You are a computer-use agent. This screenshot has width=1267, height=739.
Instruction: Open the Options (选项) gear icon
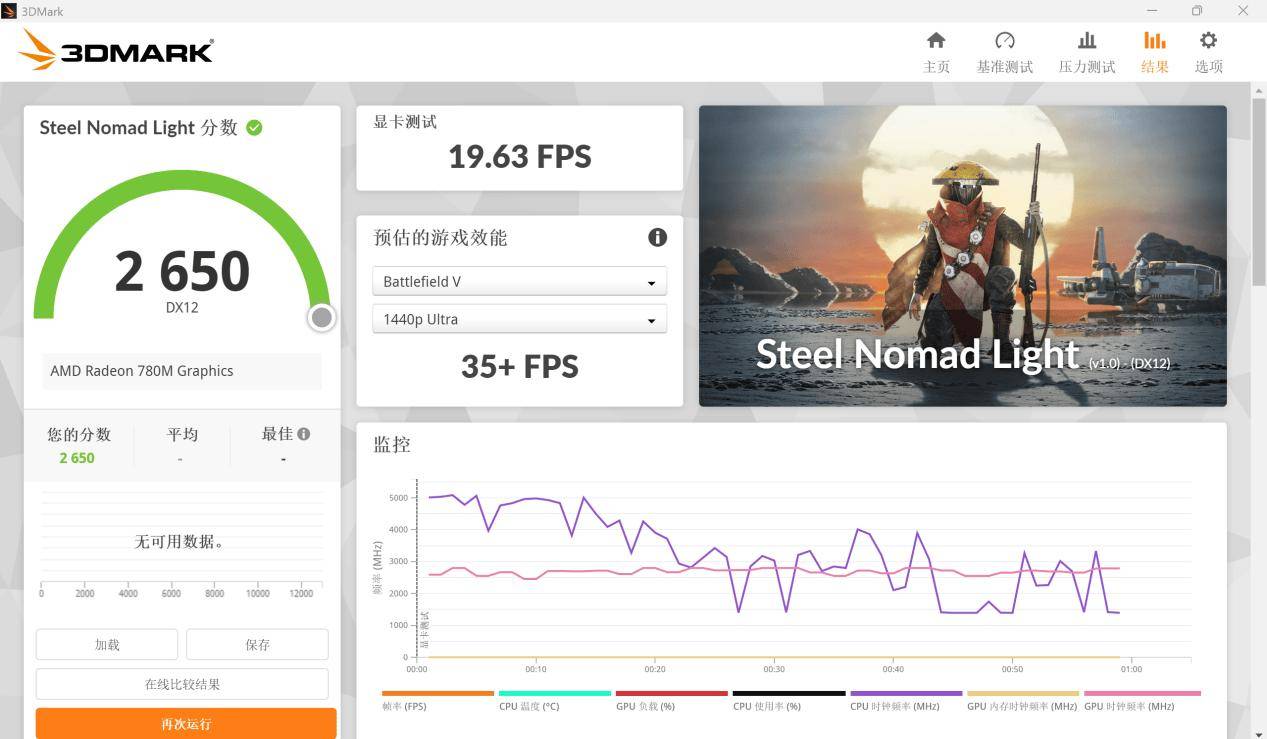1208,41
